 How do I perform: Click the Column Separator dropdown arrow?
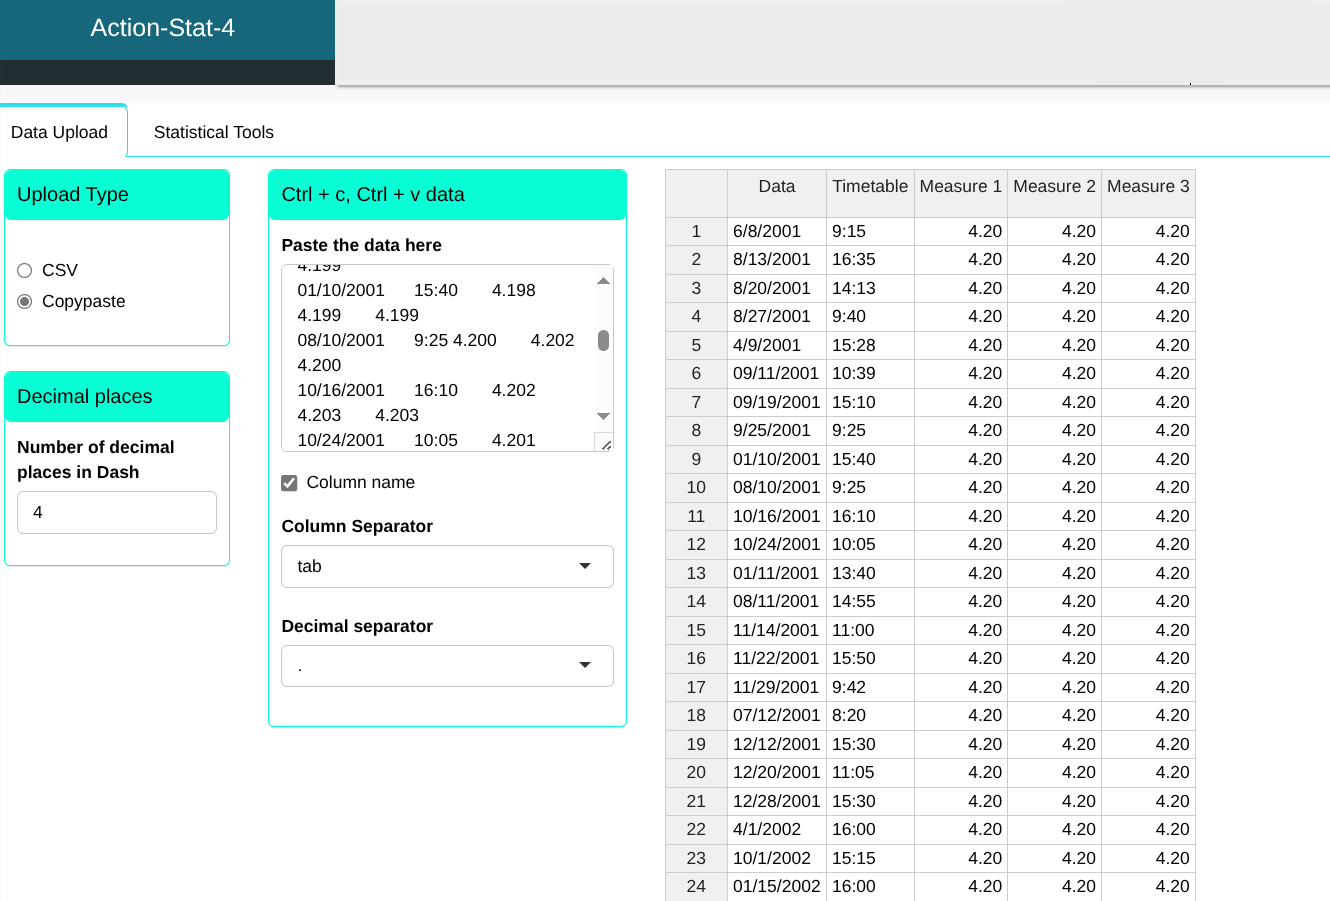[585, 566]
